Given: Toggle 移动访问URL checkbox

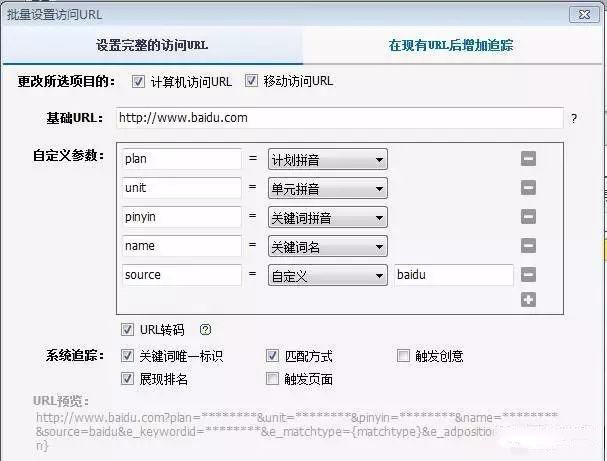Looking at the screenshot, I should click(251, 81).
